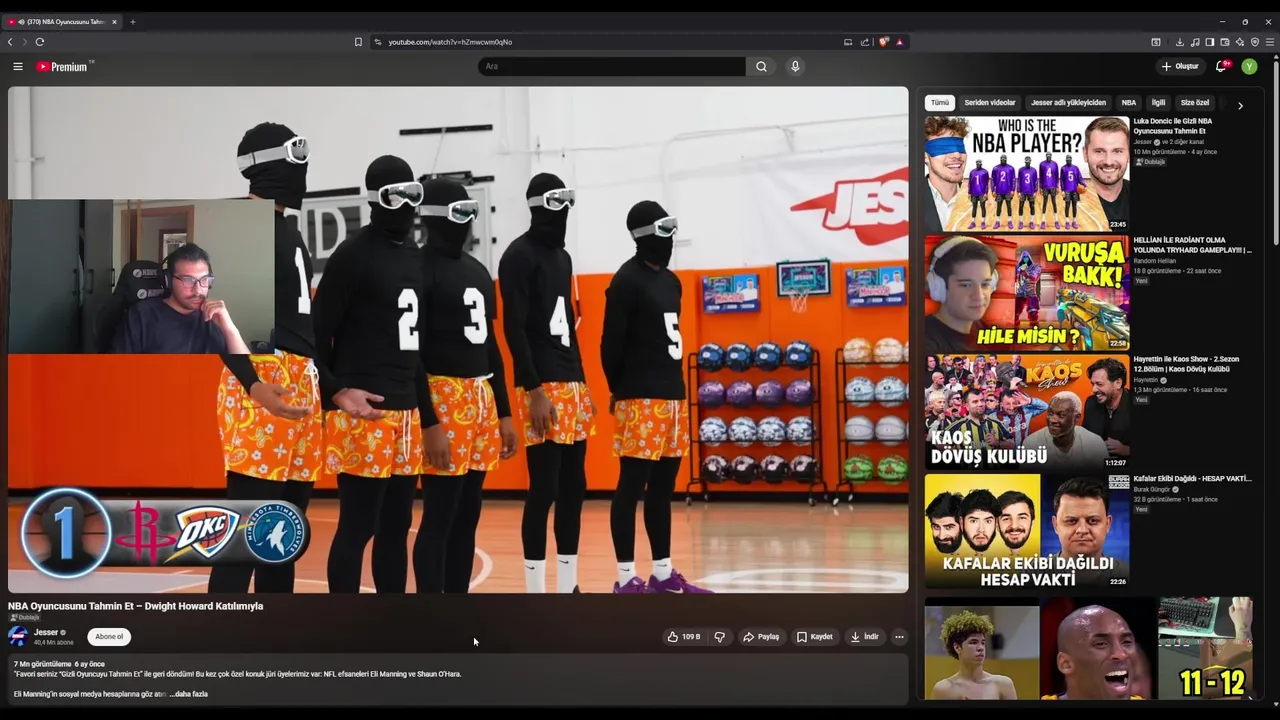
Task: Dislike the video with thumbs down
Action: [719, 636]
